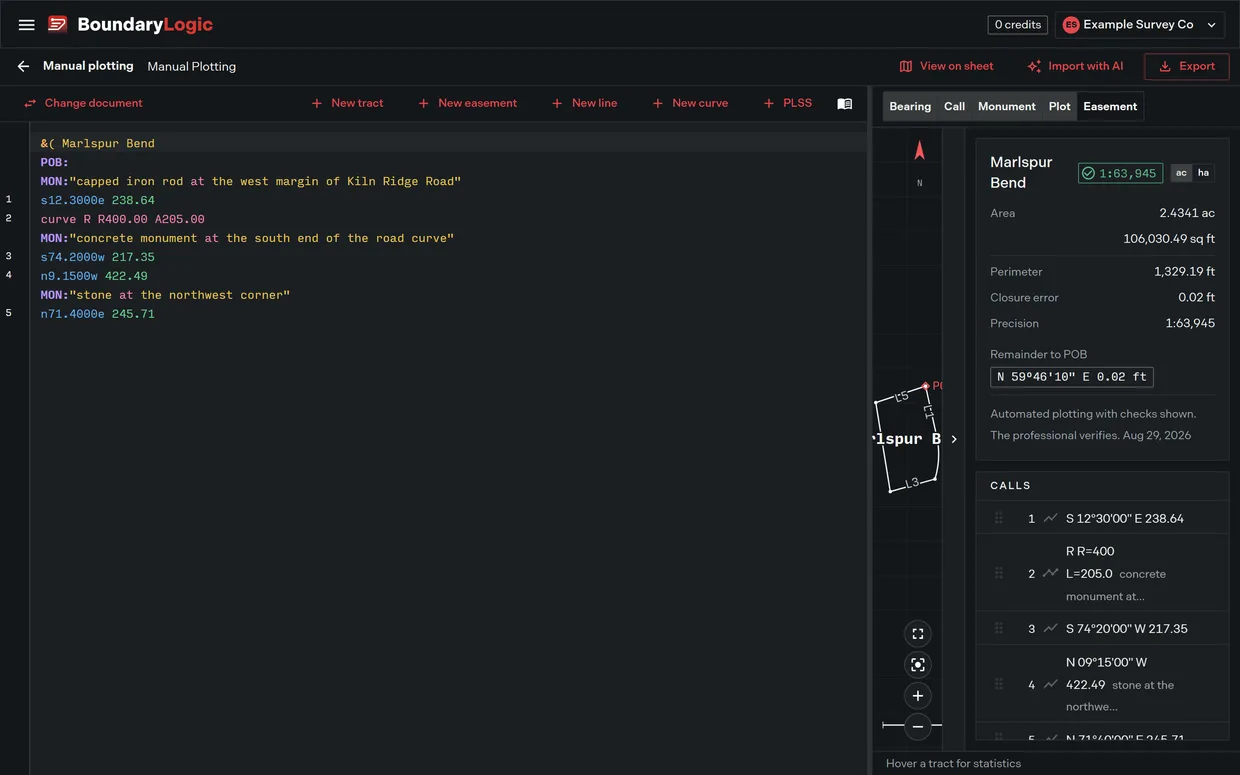Click the Manual plotting breadcrumb title
This screenshot has width=1240, height=775.
point(88,66)
